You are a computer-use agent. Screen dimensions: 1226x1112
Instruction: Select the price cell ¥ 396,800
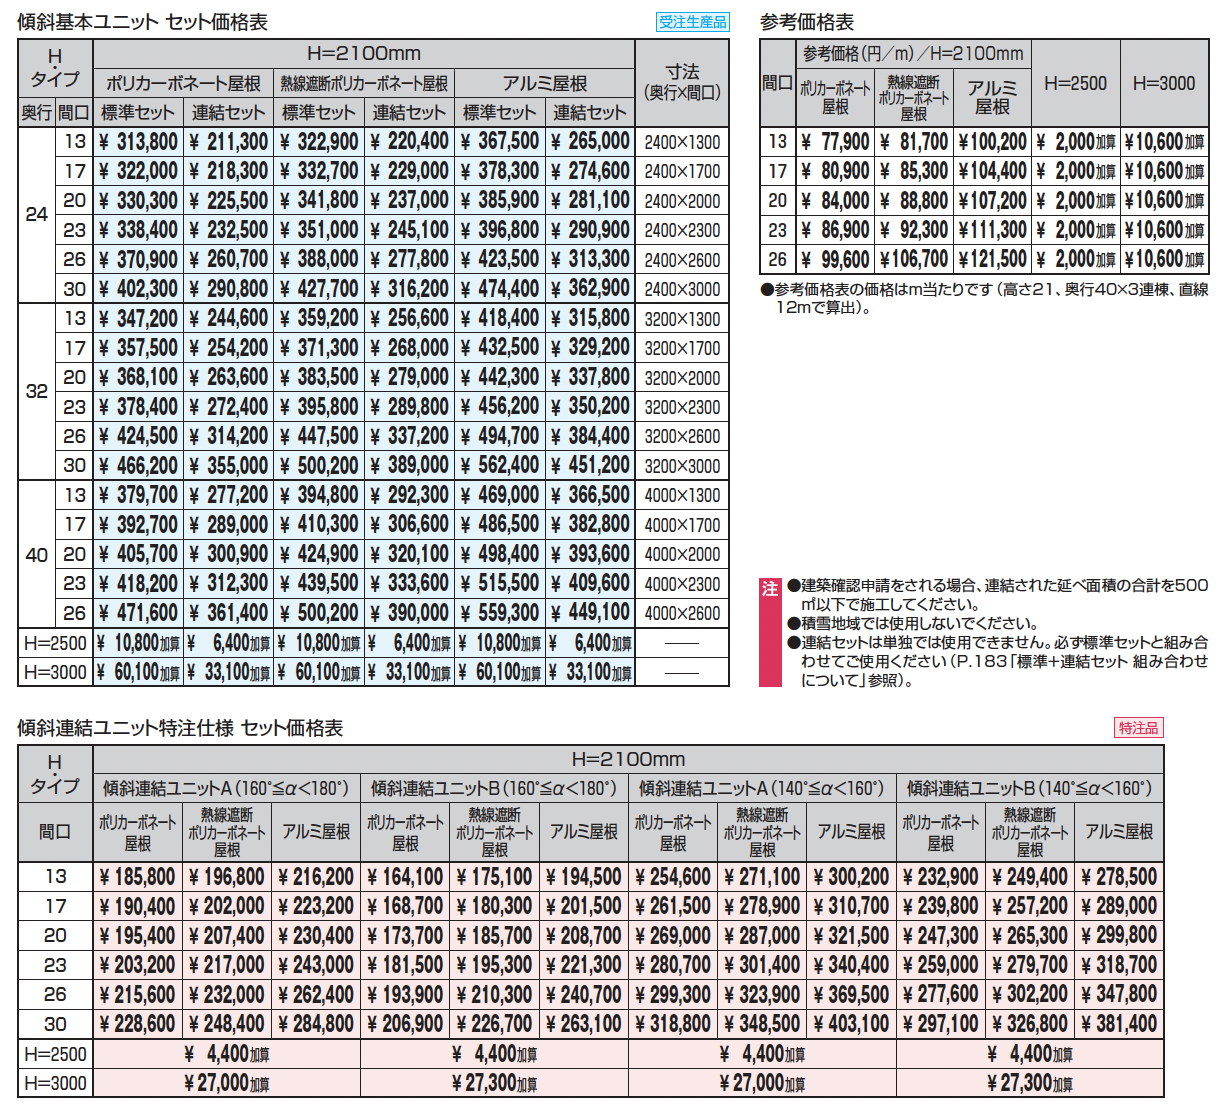(500, 230)
